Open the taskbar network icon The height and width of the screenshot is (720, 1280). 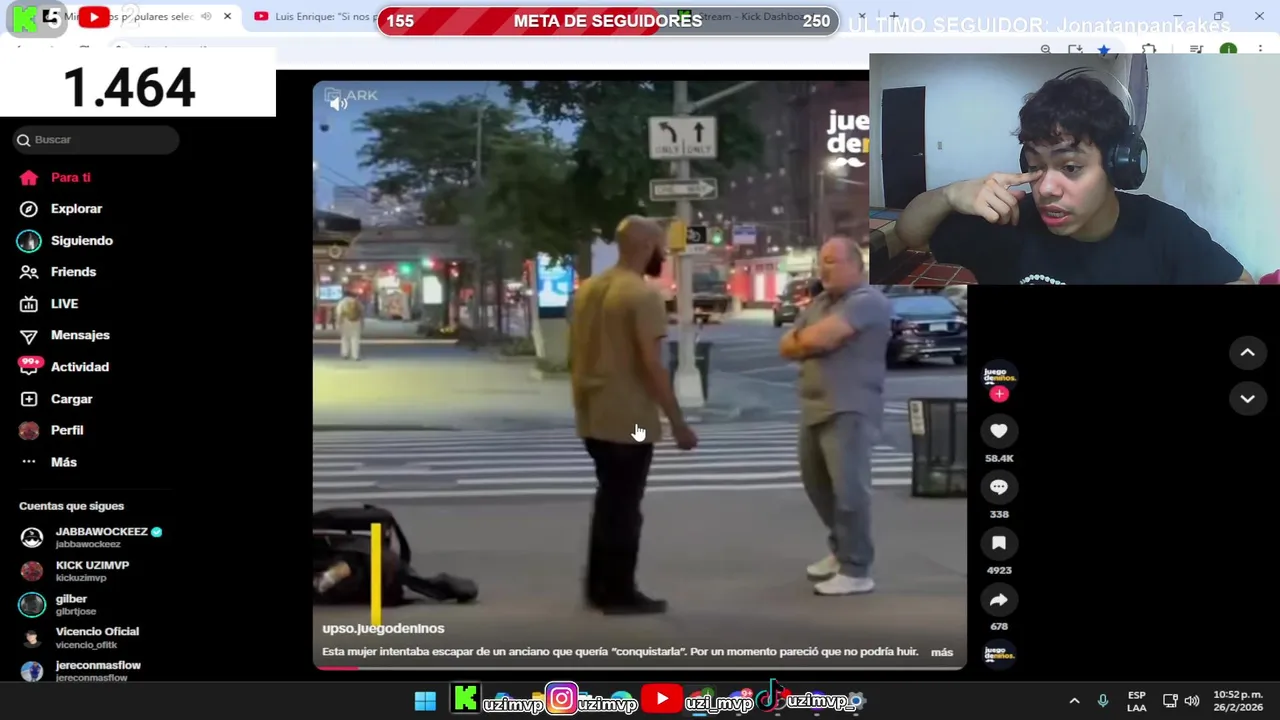[x=1170, y=701]
